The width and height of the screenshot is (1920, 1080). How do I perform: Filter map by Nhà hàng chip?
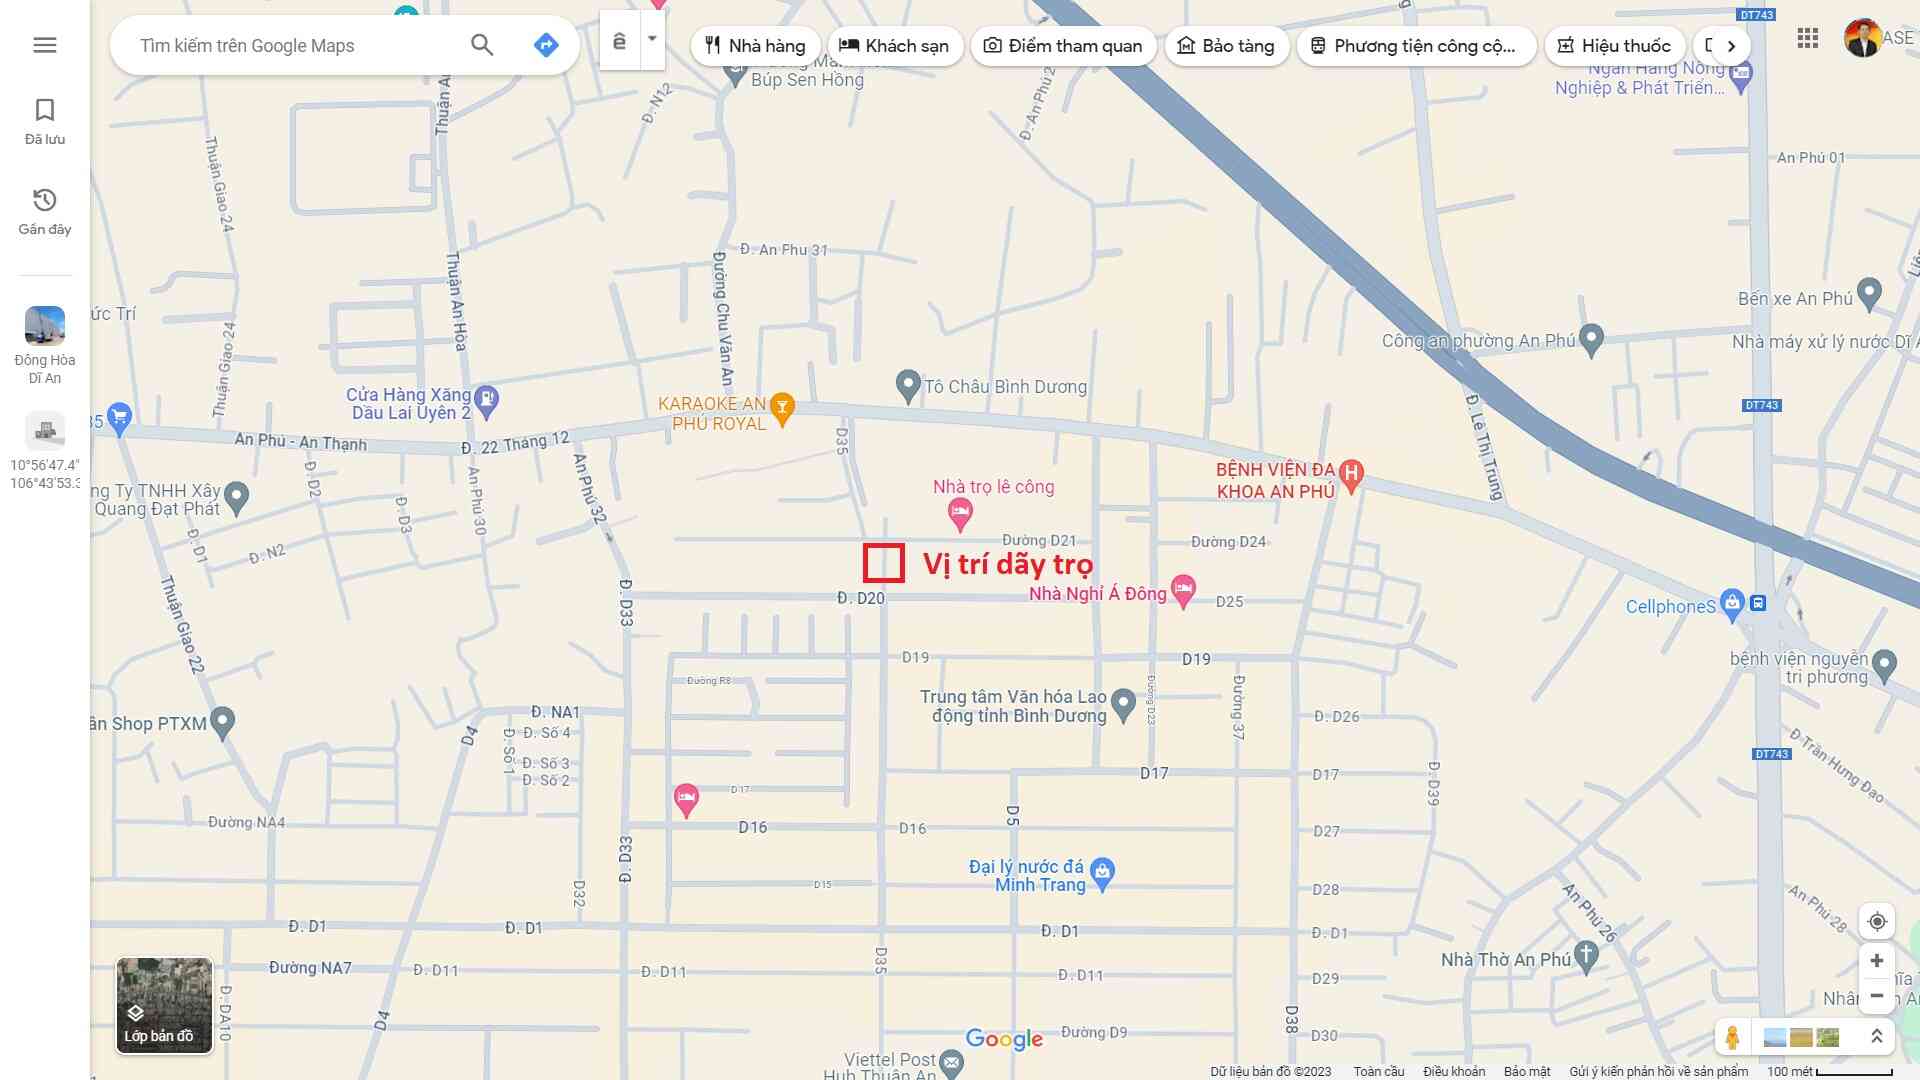click(755, 46)
